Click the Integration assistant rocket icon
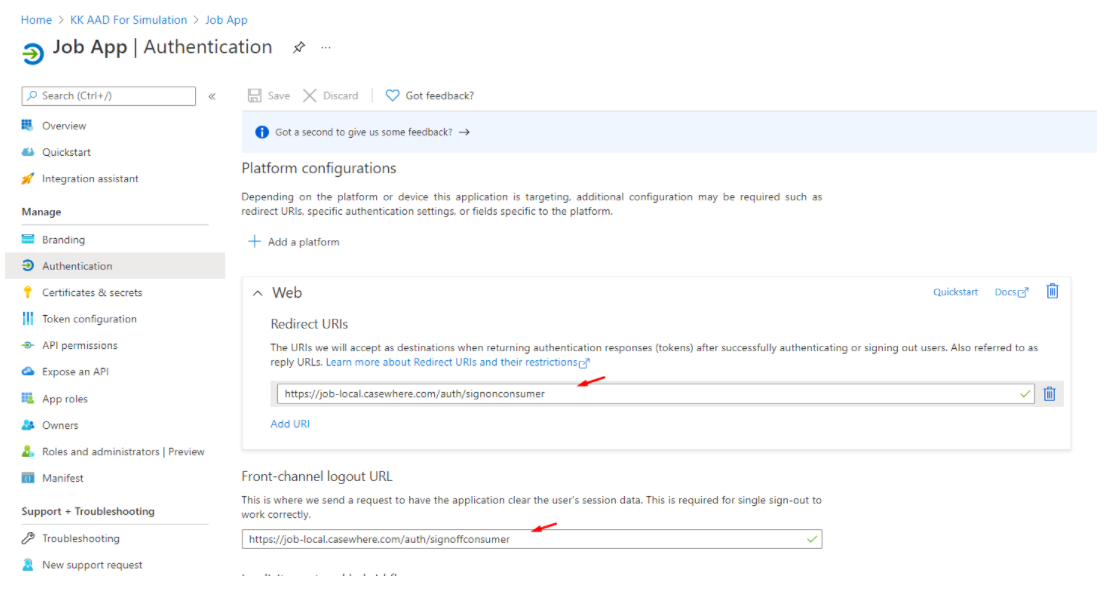 [28, 178]
